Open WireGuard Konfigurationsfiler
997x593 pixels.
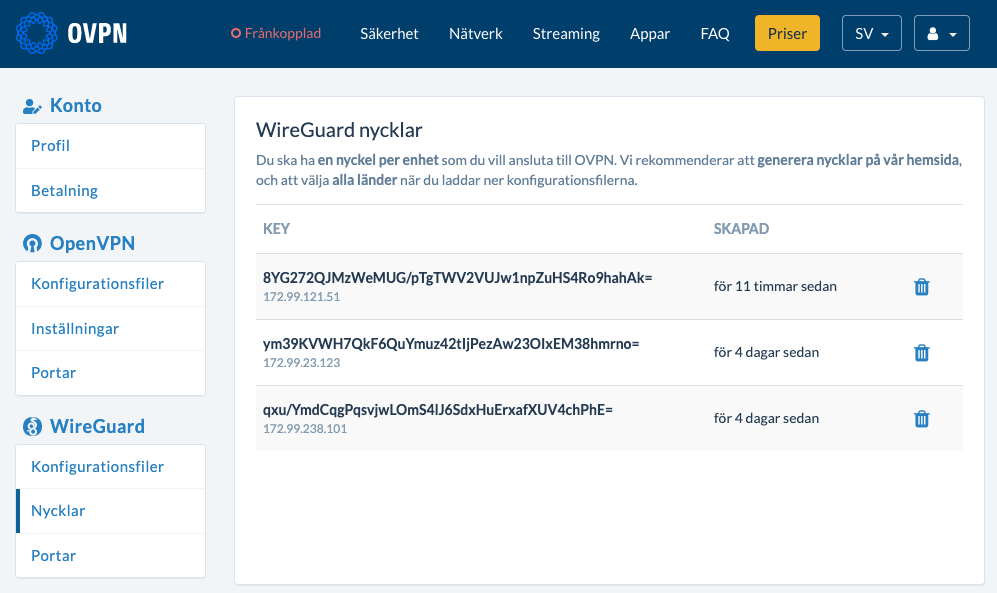111,467
